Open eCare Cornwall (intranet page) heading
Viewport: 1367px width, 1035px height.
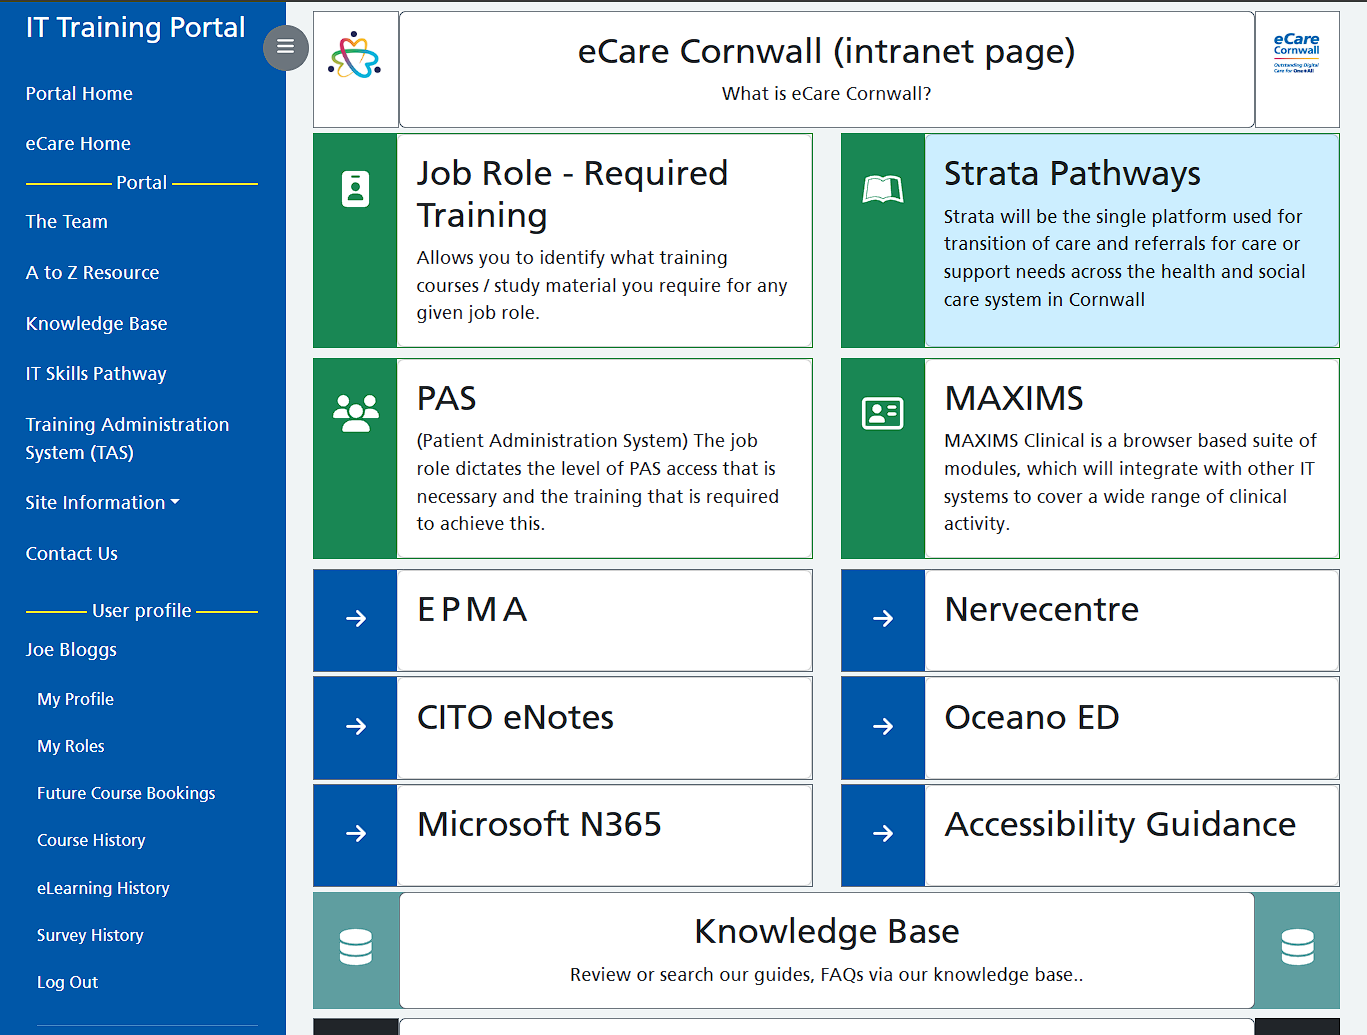[x=826, y=51]
